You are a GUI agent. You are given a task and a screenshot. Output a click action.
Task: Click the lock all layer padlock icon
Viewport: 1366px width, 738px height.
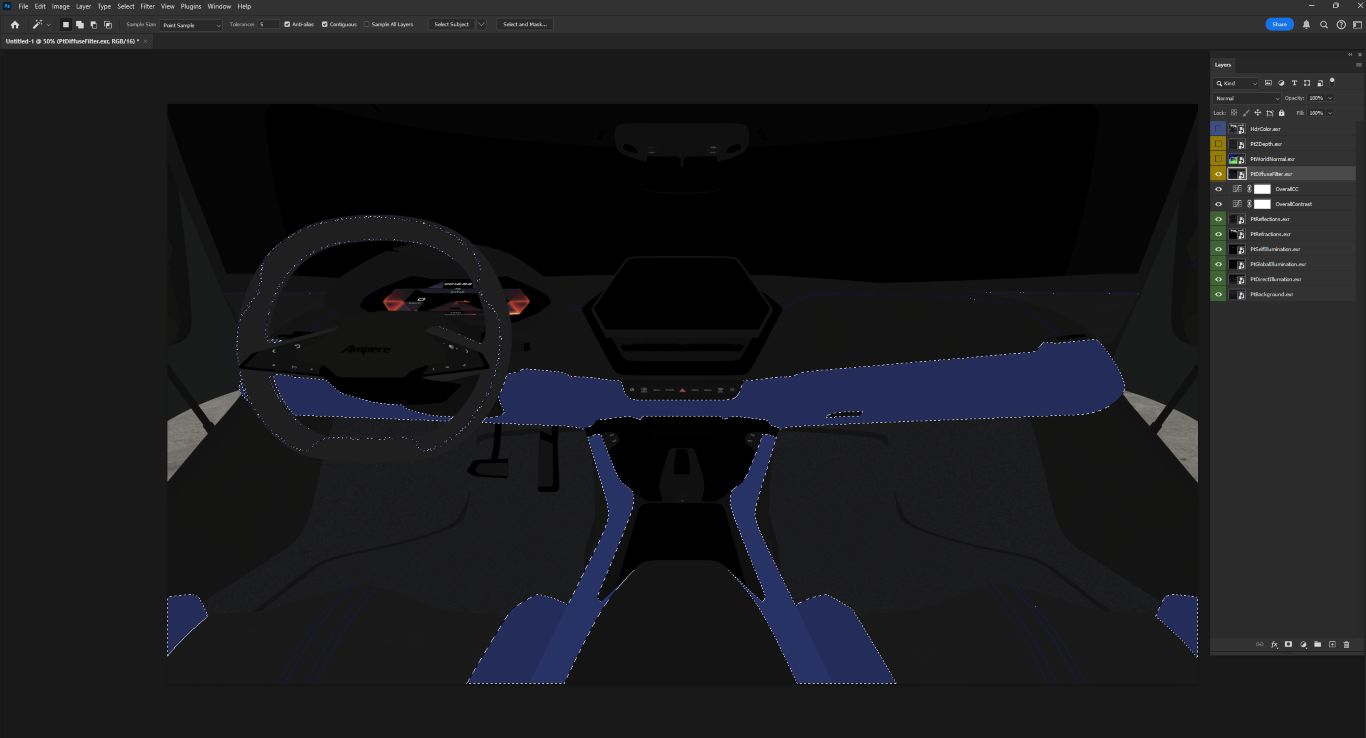click(x=1282, y=113)
